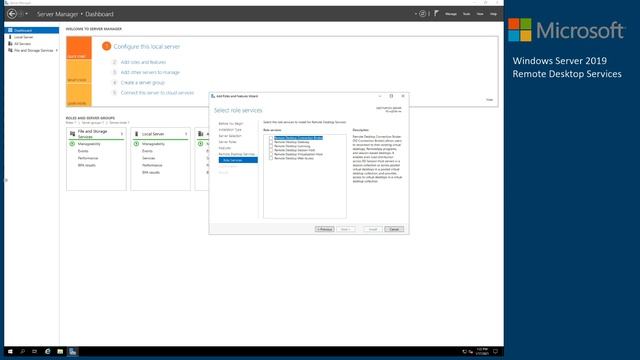Select Role Services wizard step
The image size is (640, 360).
(238, 160)
